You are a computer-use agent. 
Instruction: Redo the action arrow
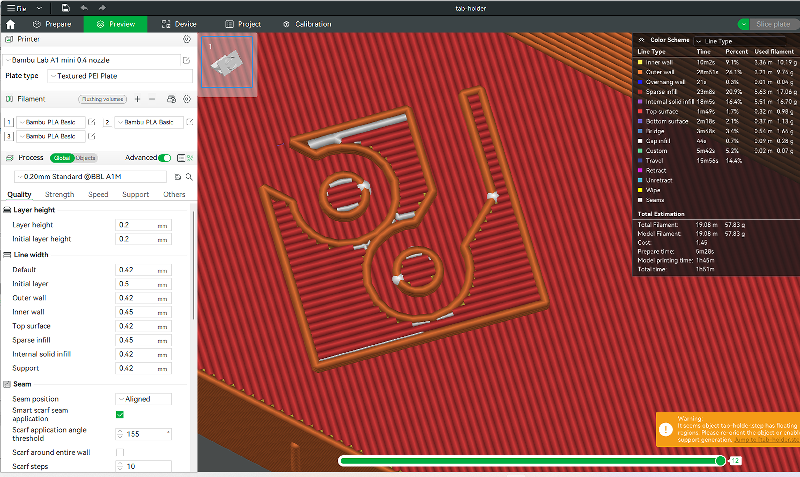coord(102,8)
